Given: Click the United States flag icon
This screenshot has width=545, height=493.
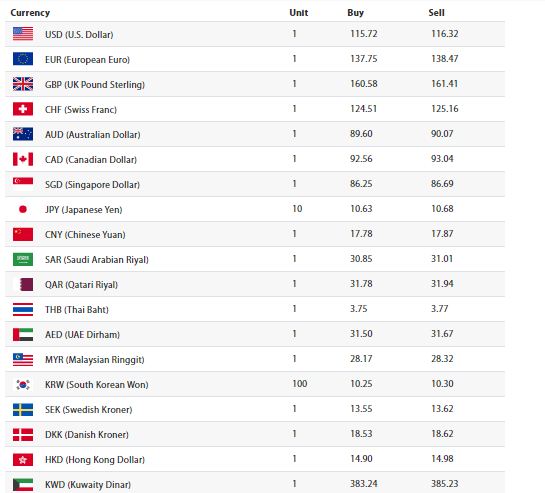Looking at the screenshot, I should coord(23,34).
